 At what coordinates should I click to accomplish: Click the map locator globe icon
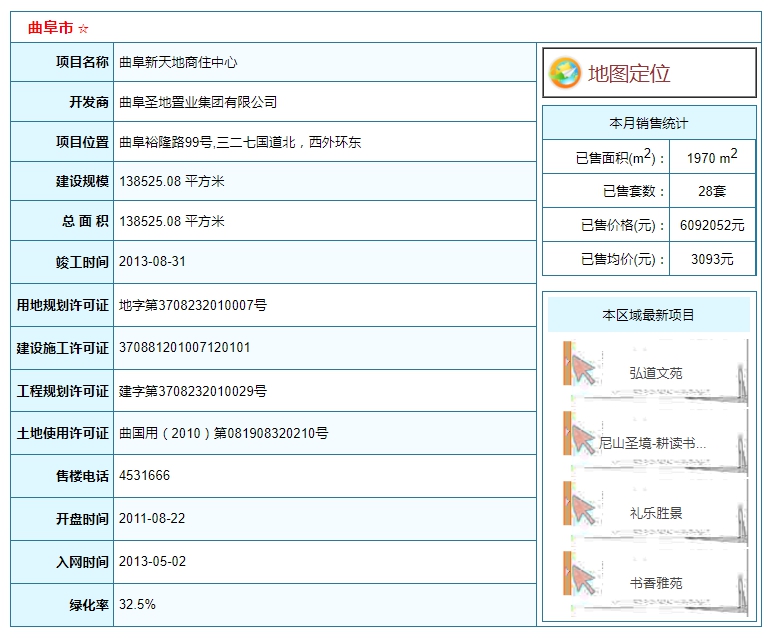[565, 73]
